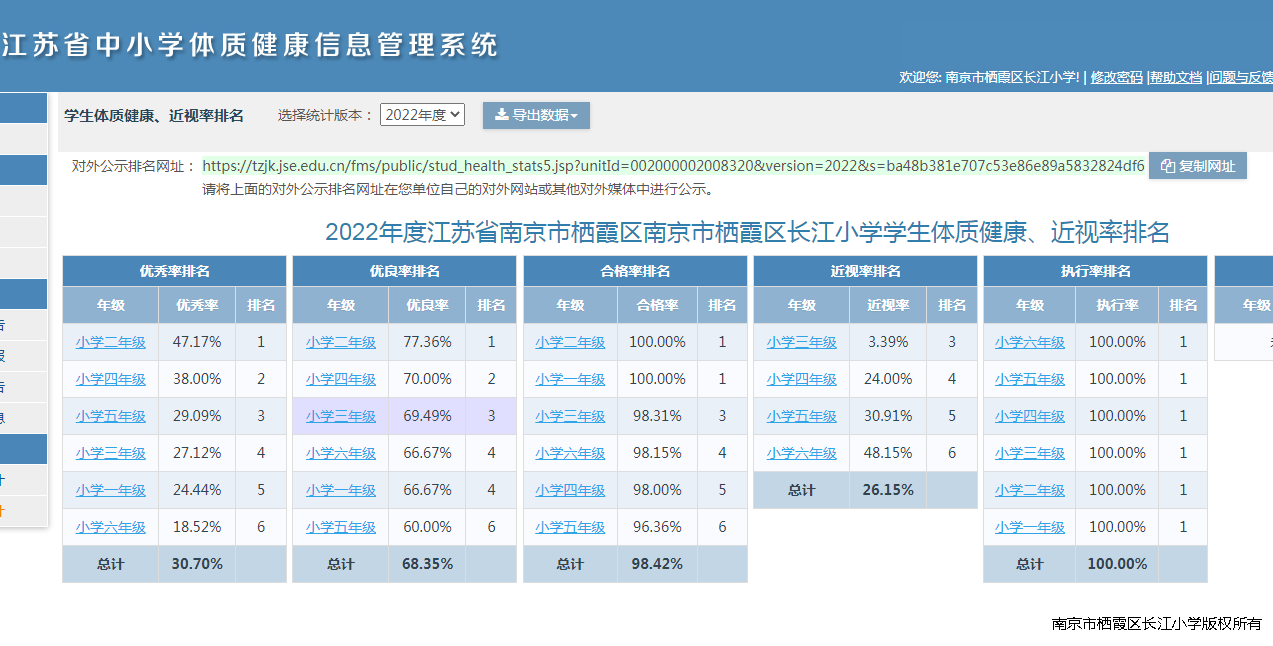This screenshot has width=1273, height=646.
Task: Open 小学四年级 in the 合格率排名 table
Action: 570,490
